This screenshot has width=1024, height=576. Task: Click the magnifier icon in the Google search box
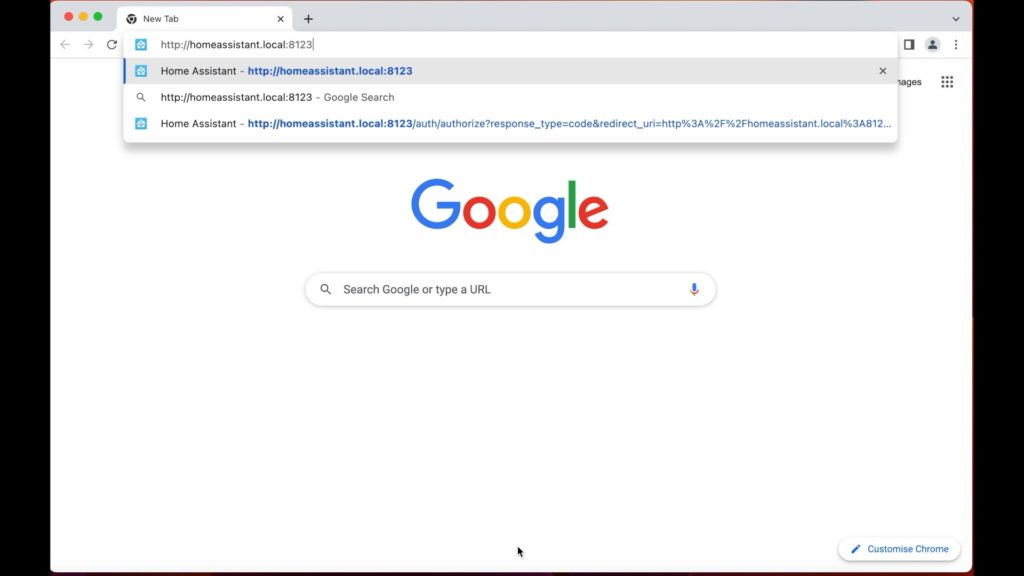click(325, 289)
